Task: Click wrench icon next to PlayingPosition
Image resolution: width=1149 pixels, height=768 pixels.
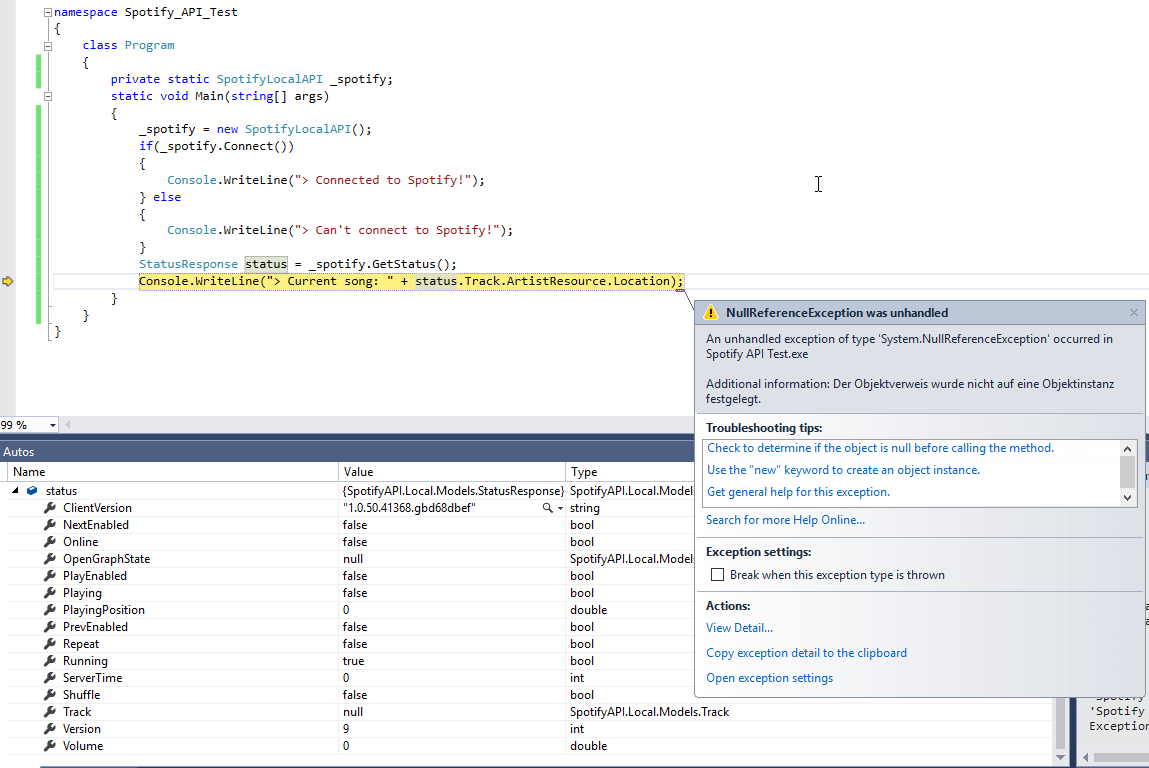Action: click(50, 610)
